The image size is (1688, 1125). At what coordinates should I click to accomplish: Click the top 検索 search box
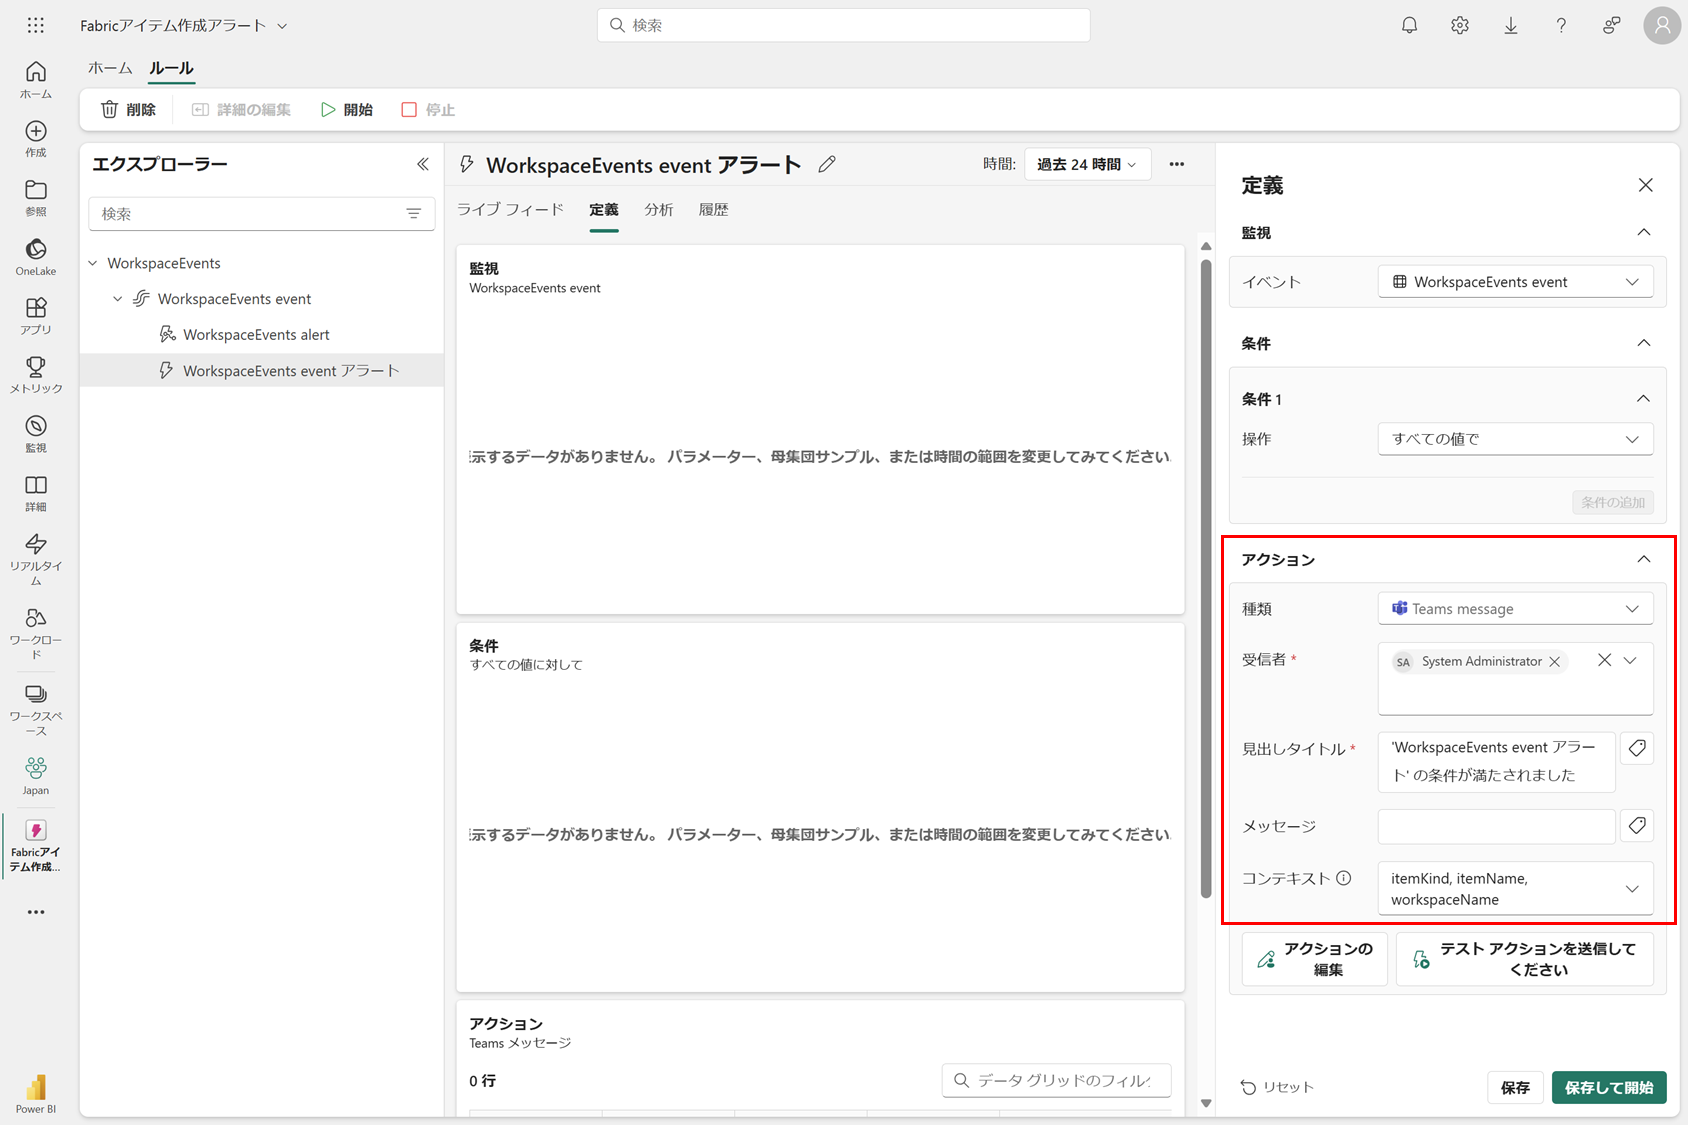843,25
